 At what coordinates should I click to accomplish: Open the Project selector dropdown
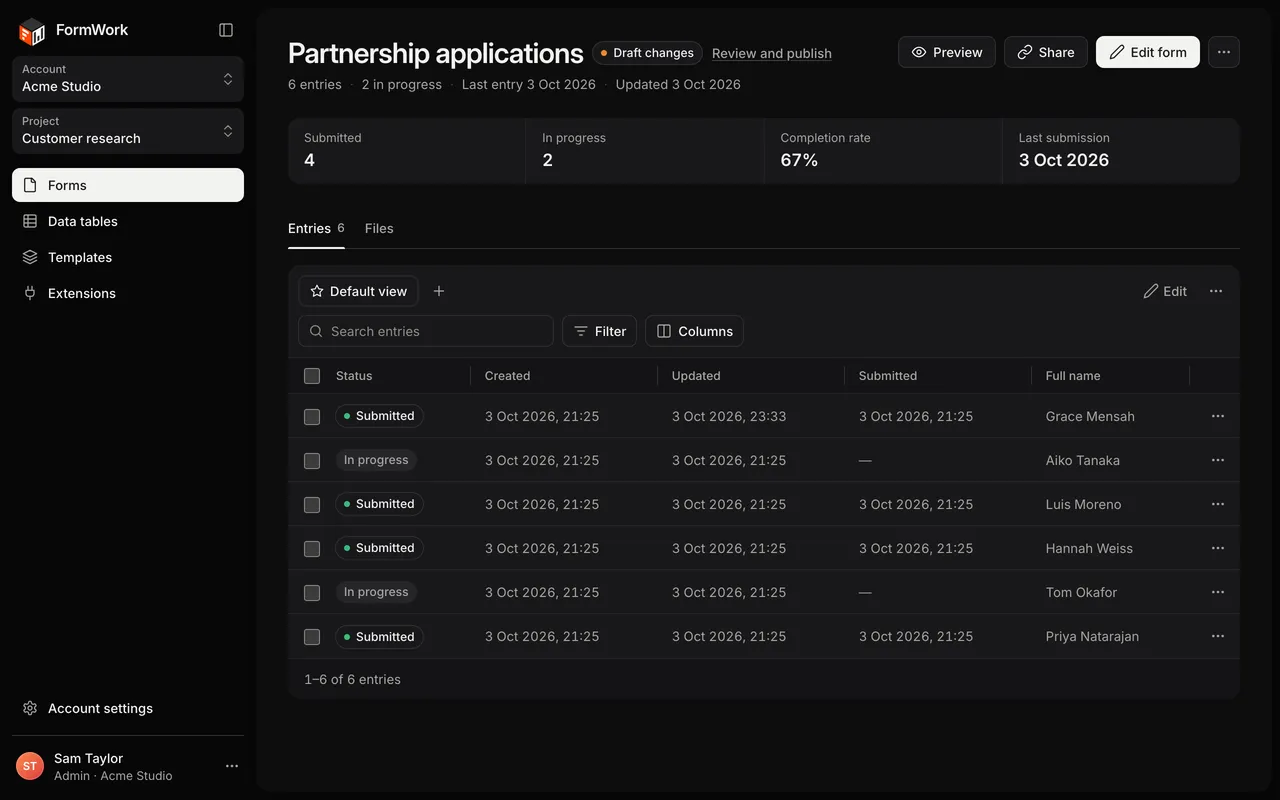point(128,130)
